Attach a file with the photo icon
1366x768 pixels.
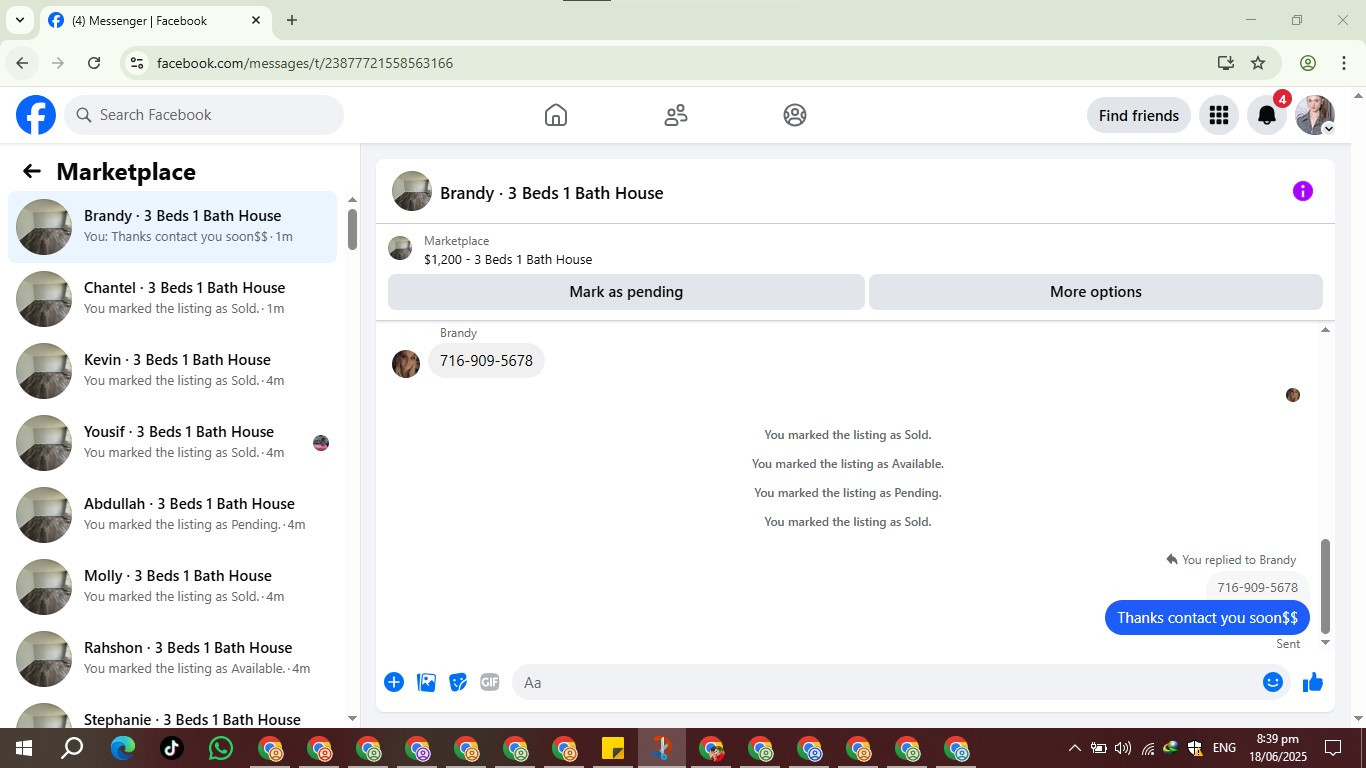426,682
